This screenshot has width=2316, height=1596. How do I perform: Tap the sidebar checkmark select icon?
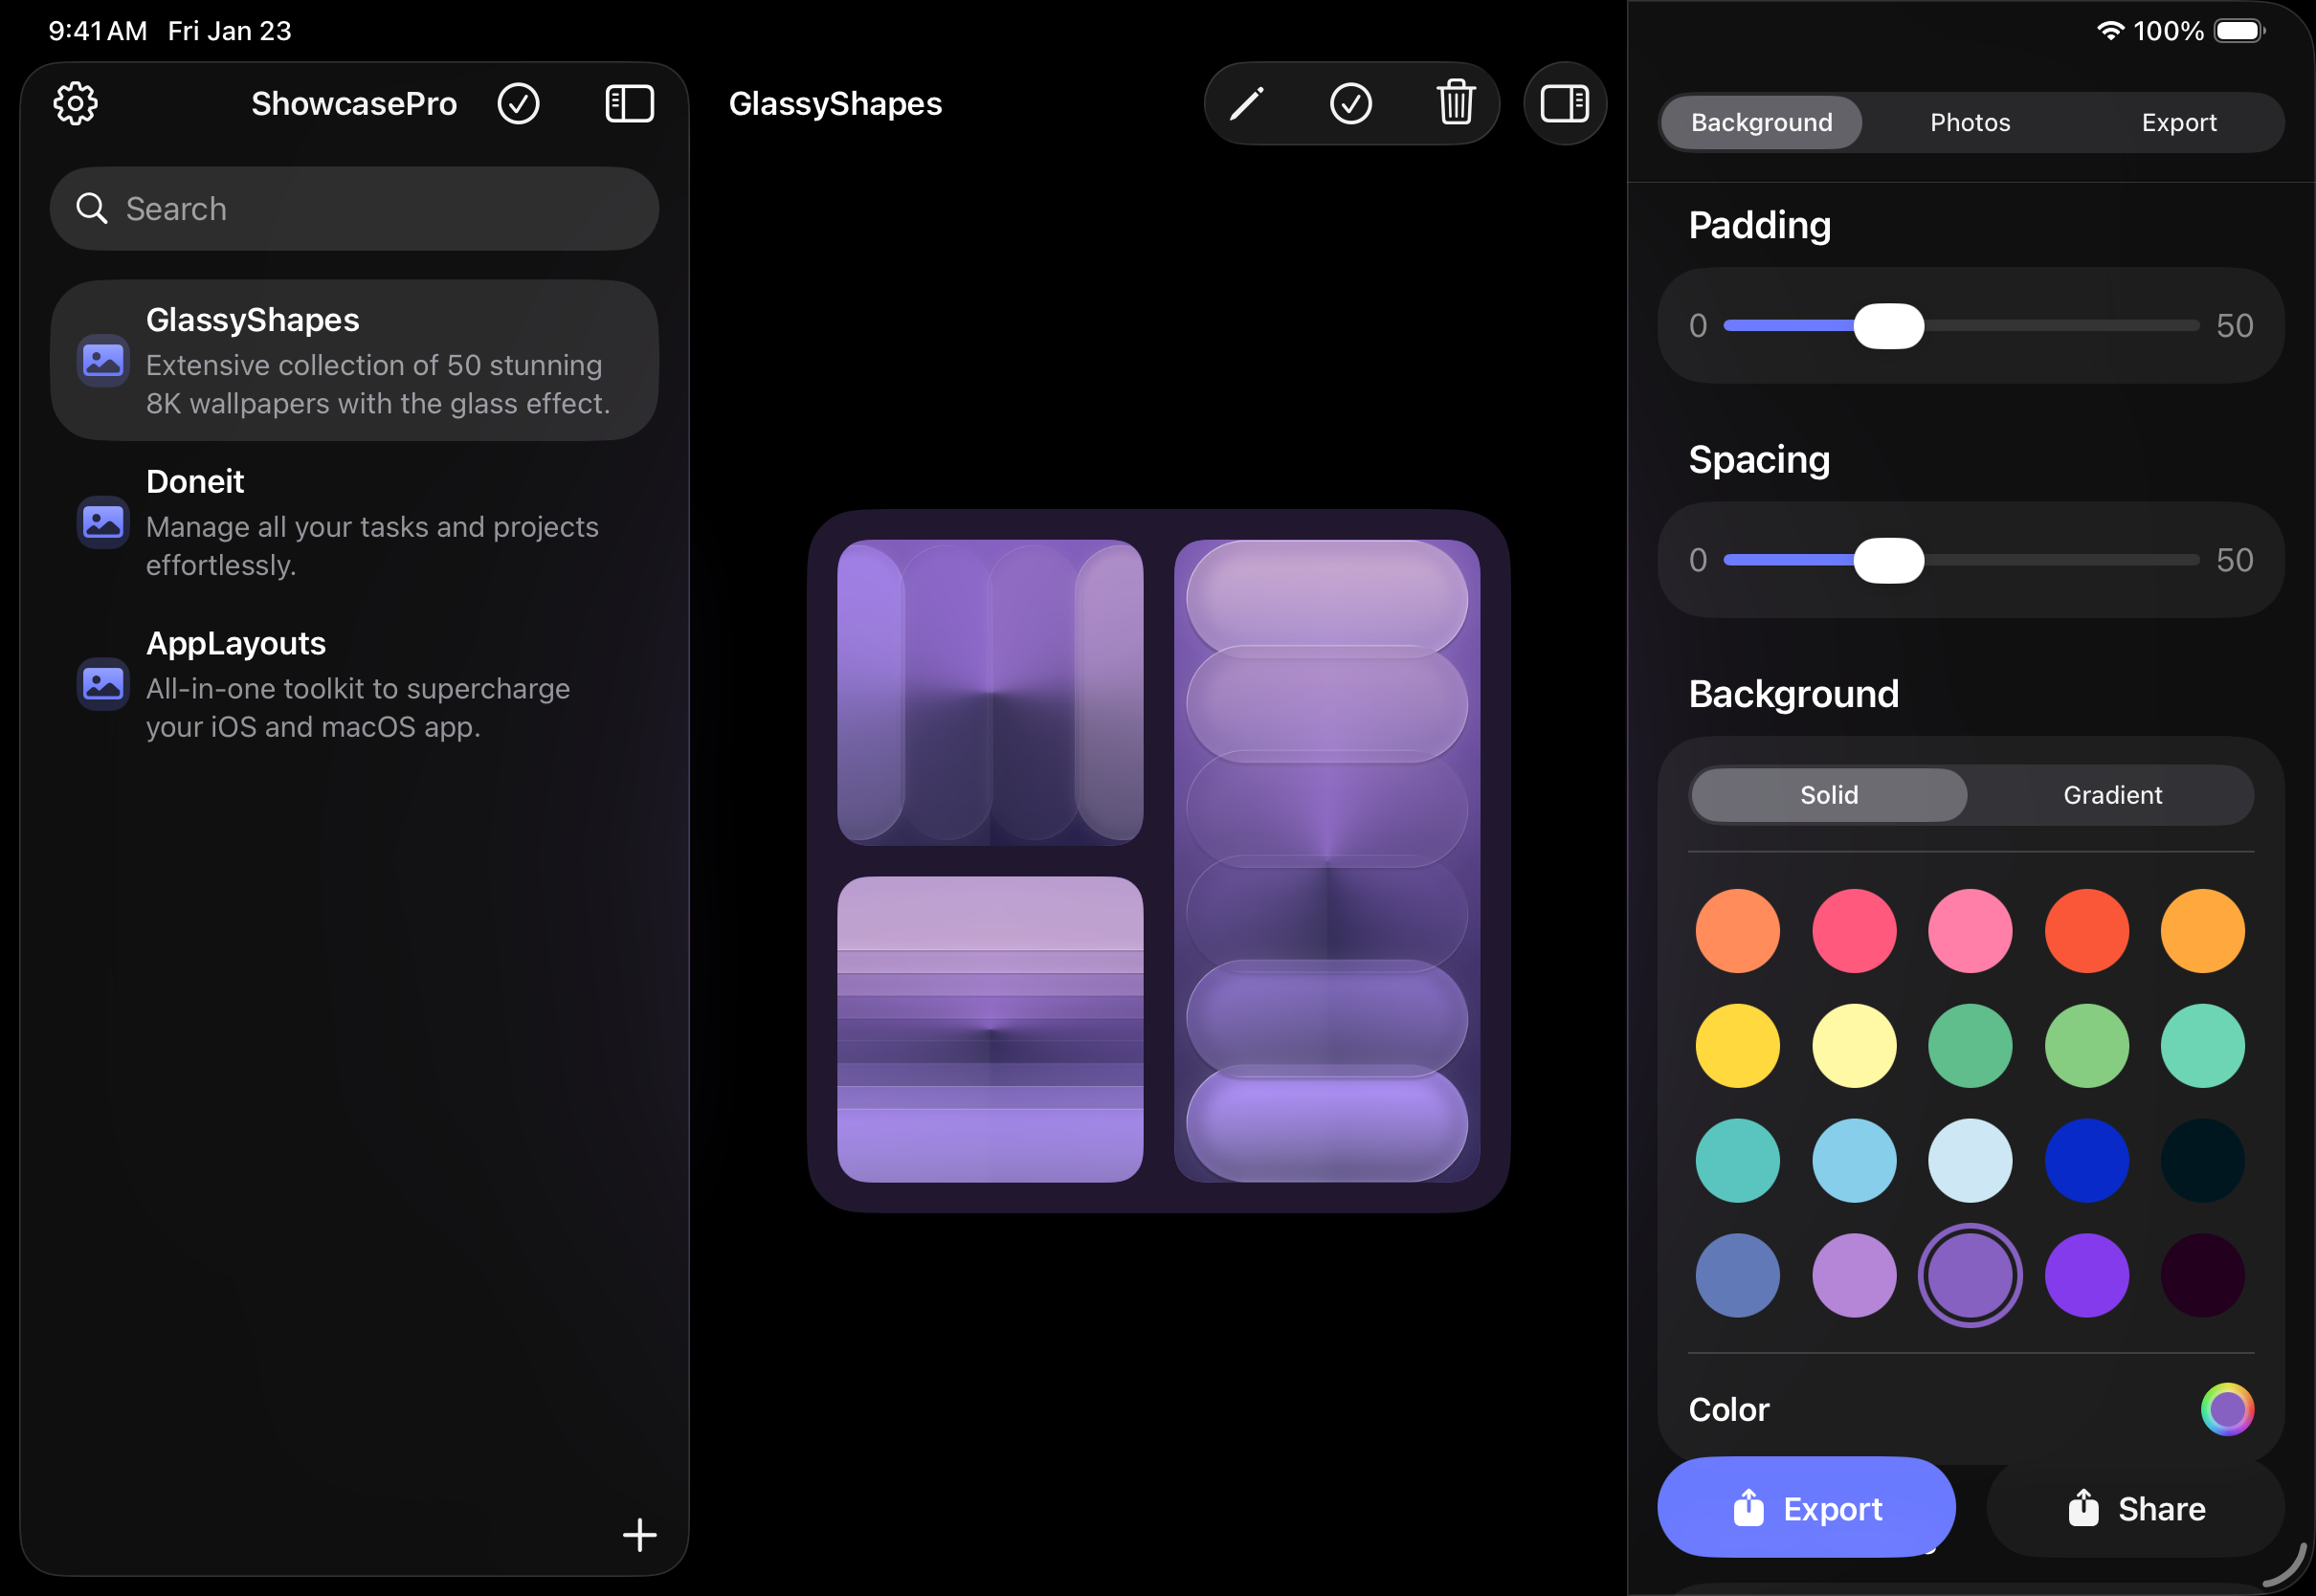coord(518,104)
